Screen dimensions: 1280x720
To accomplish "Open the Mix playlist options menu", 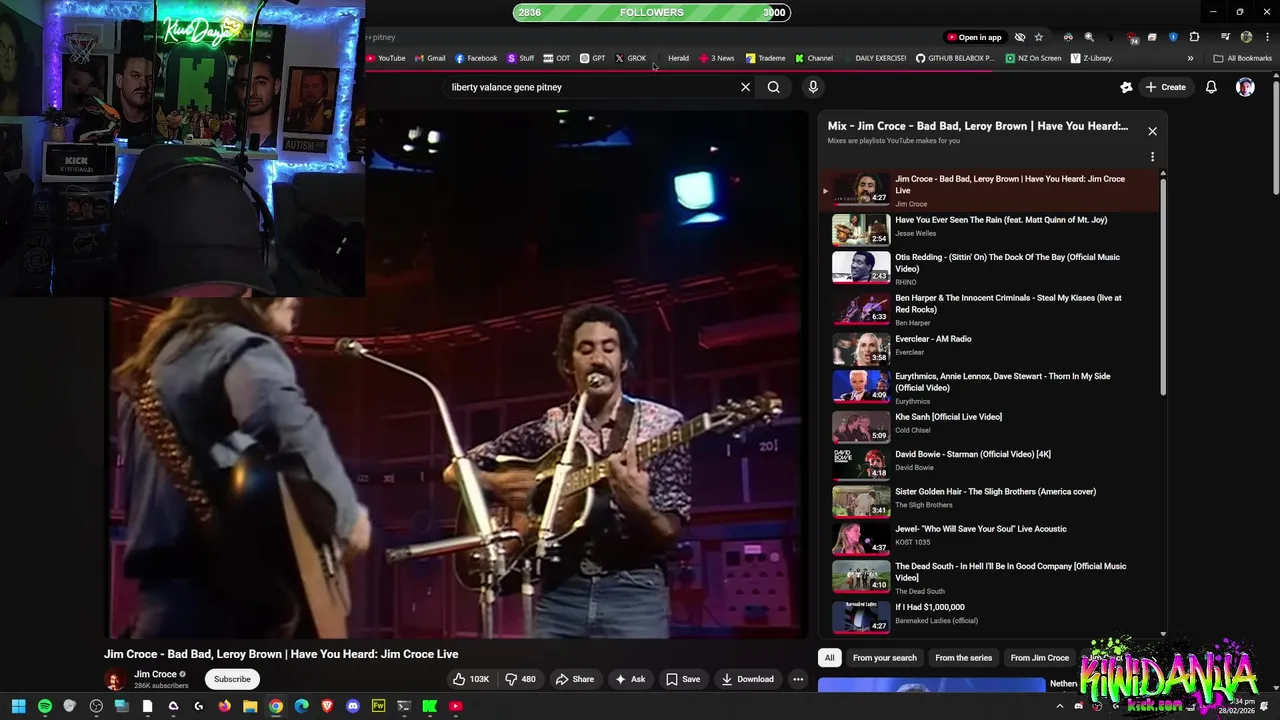I will point(1152,157).
